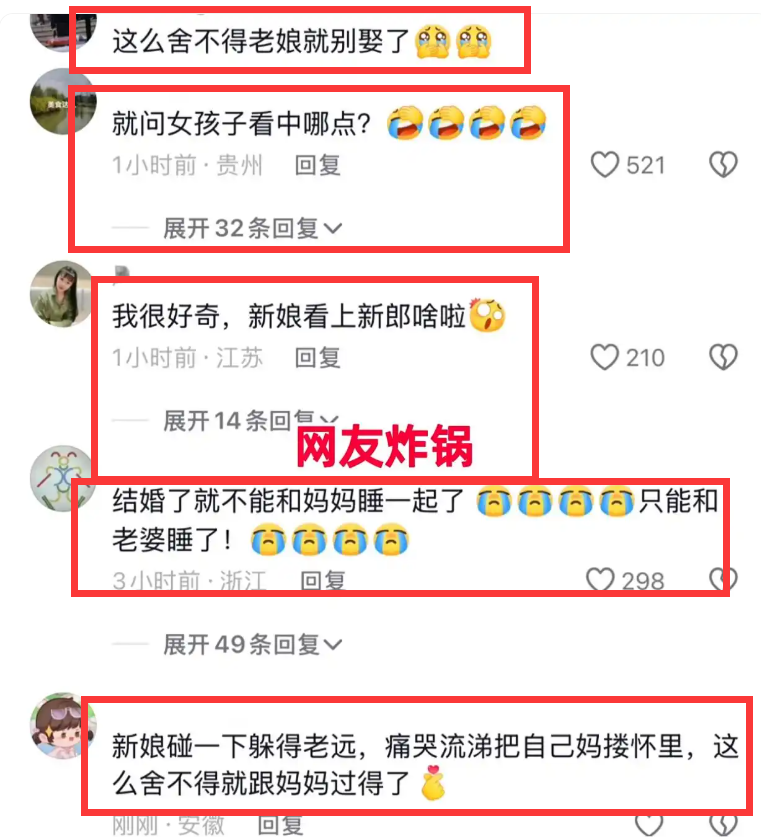Expand 32 replies under Guizhou comment
The image size is (761, 837).
252,228
